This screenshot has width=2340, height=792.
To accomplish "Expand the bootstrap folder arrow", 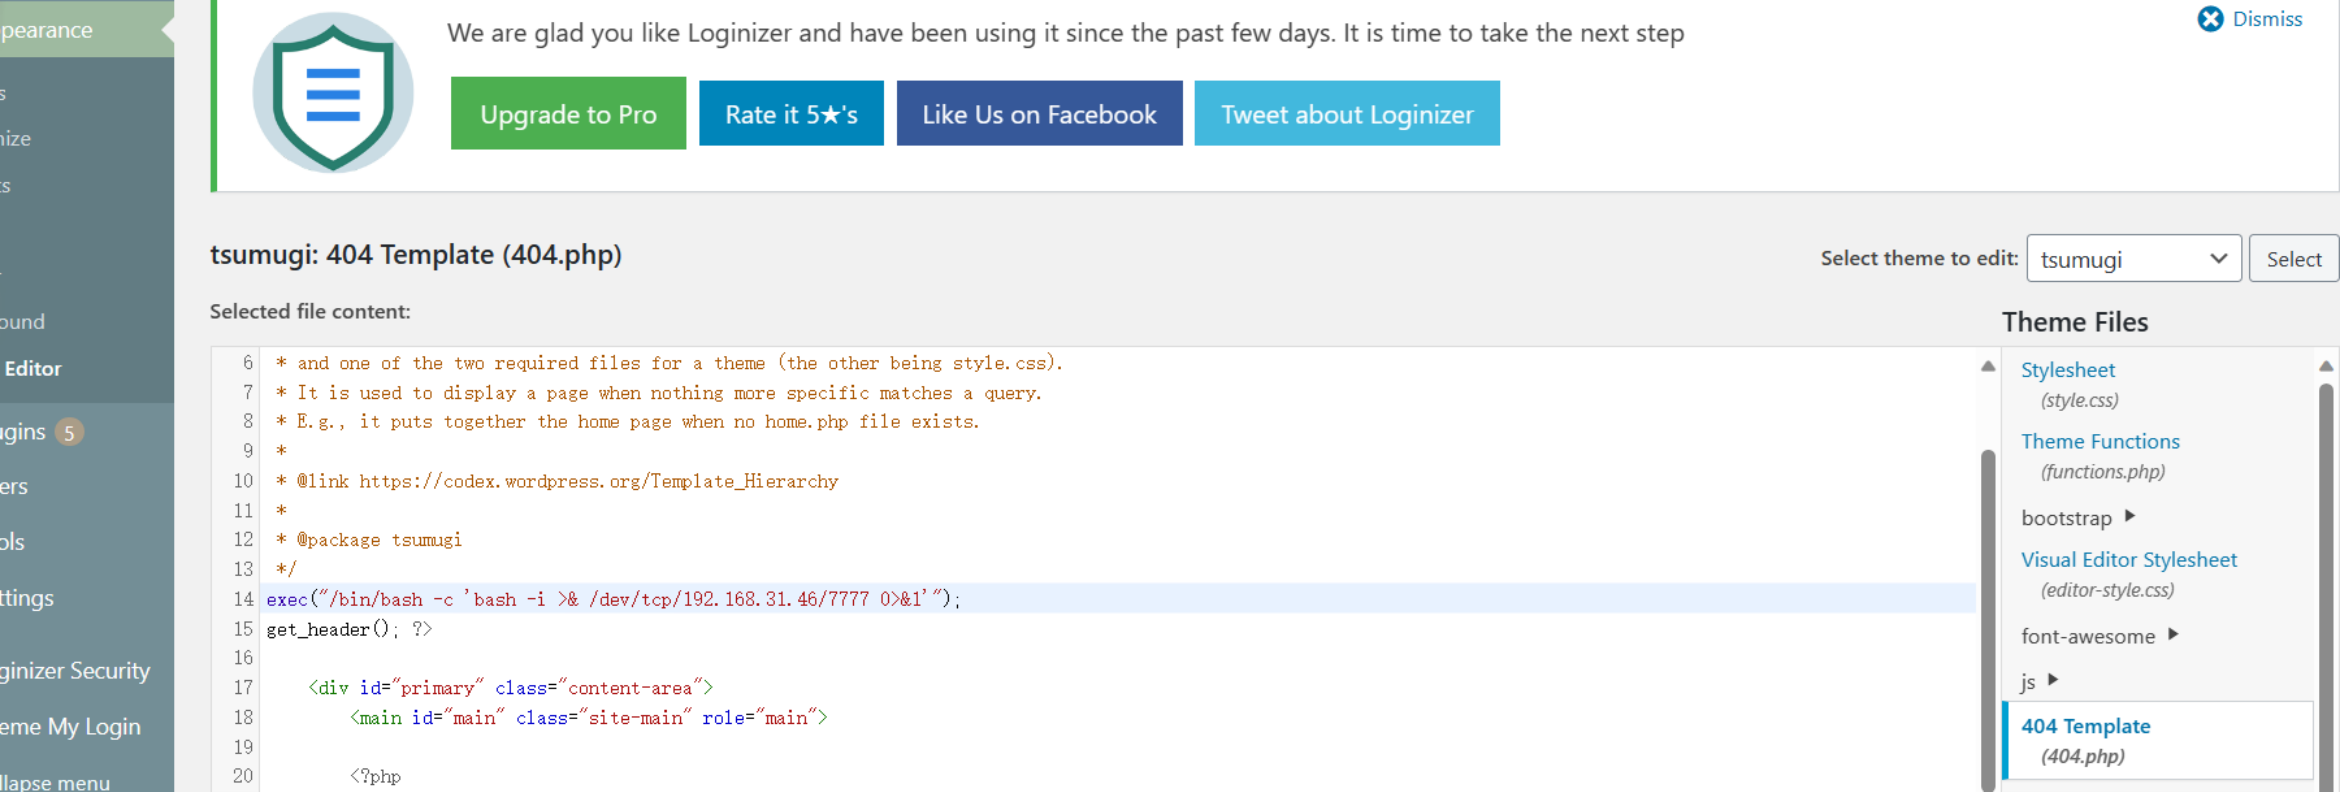I will [x=2130, y=516].
